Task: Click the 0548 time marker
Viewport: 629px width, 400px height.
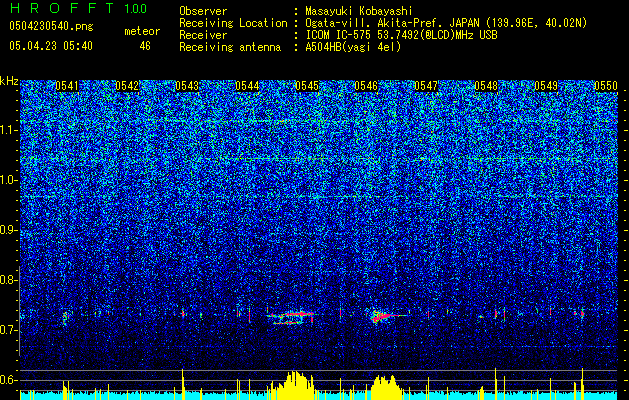Action: point(486,86)
